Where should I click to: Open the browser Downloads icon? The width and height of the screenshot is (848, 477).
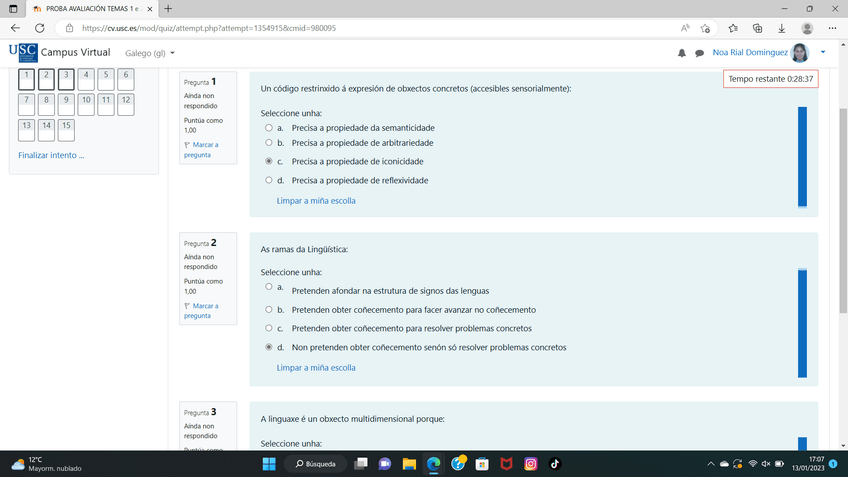781,28
